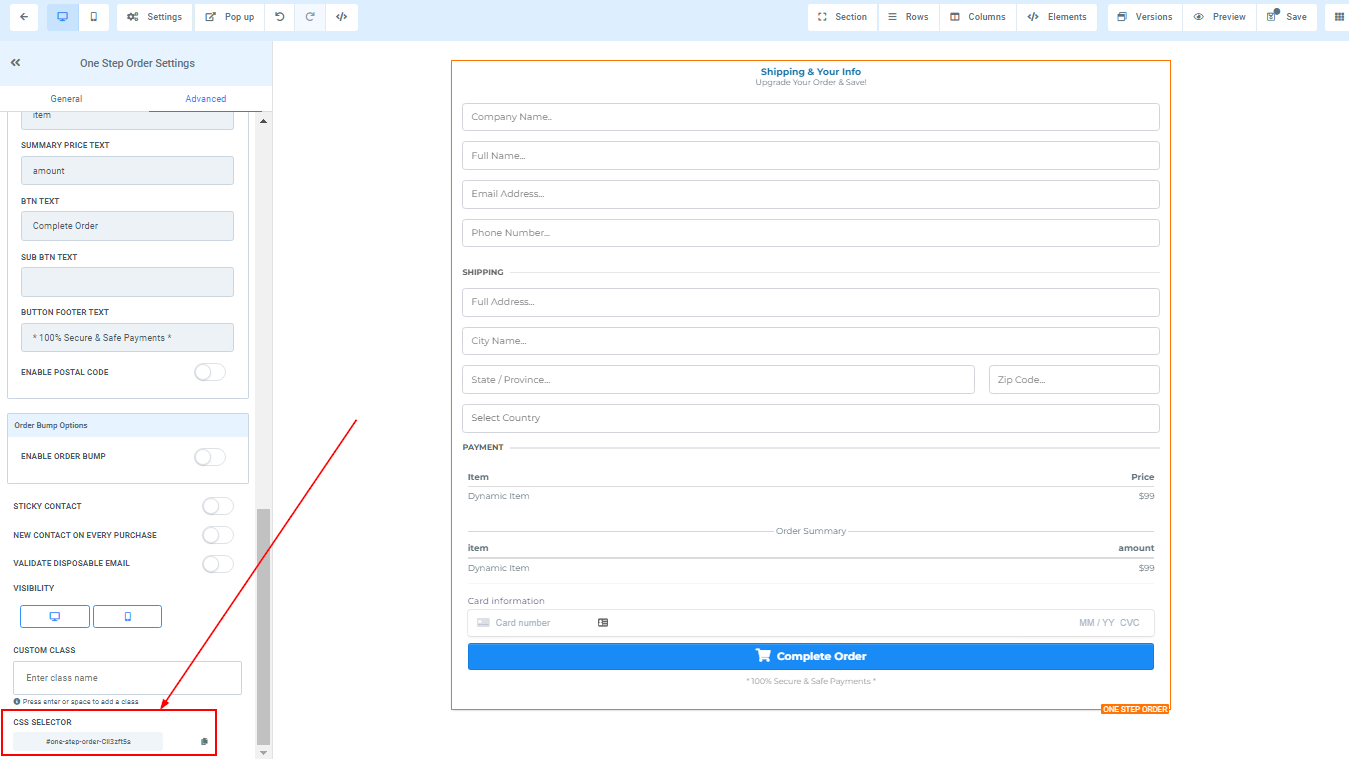
Task: Open the grid apps icon
Action: (x=1339, y=17)
